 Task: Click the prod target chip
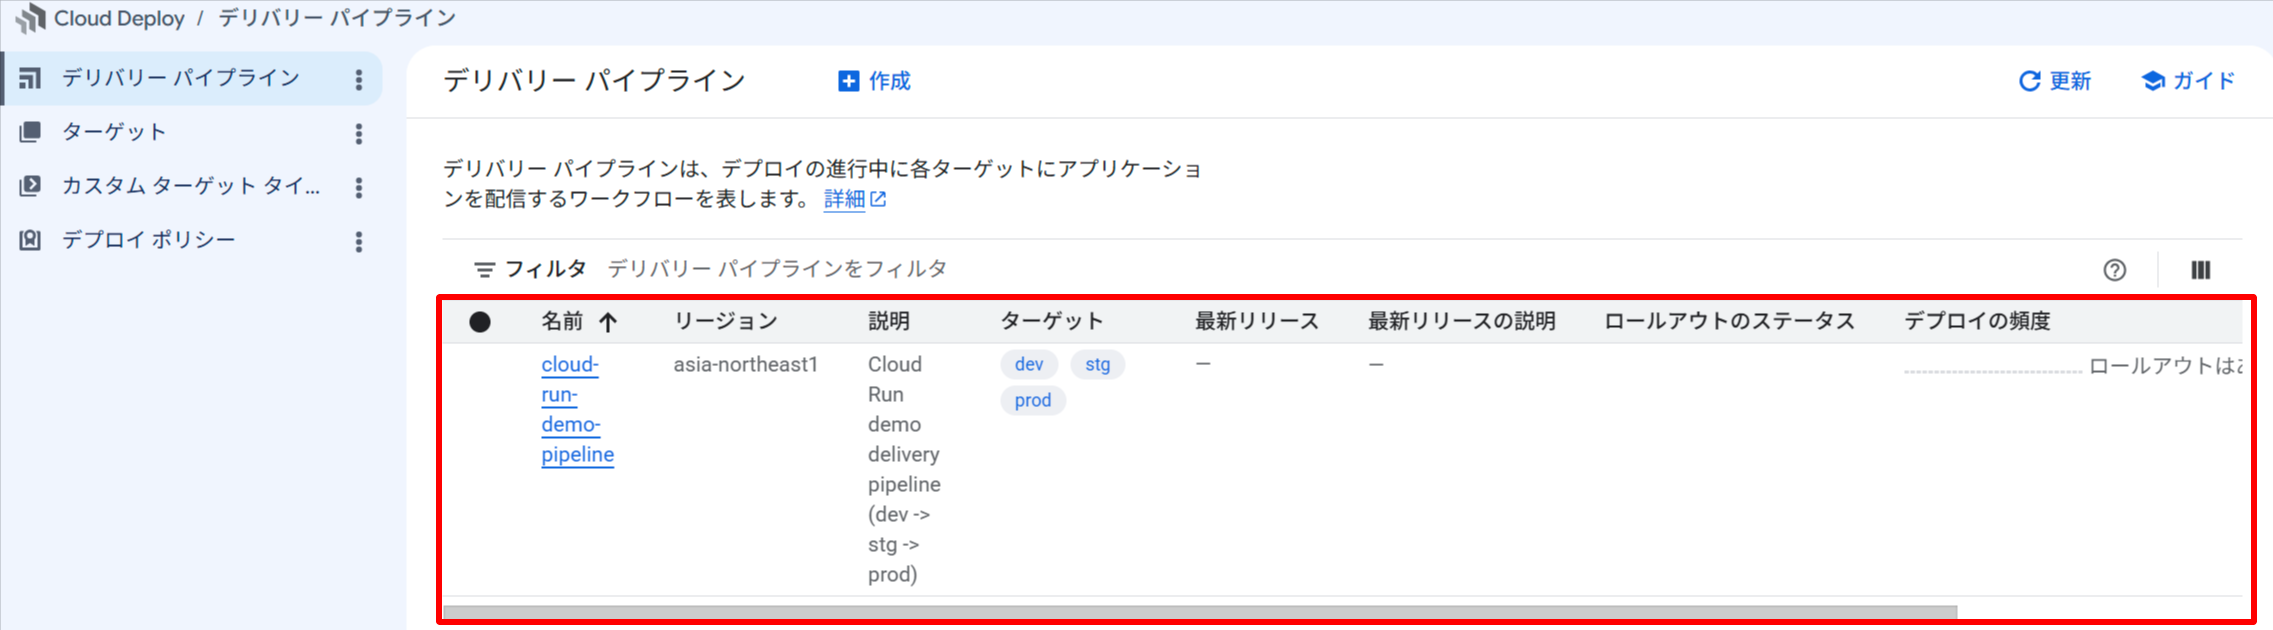pyautogui.click(x=1033, y=400)
